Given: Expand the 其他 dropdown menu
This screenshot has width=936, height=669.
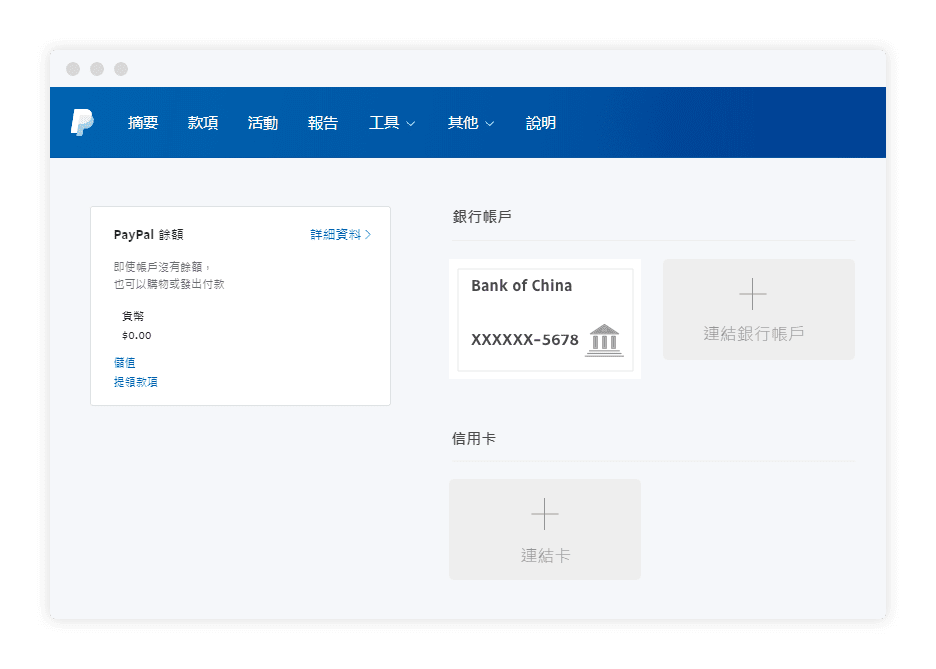Looking at the screenshot, I should (470, 123).
